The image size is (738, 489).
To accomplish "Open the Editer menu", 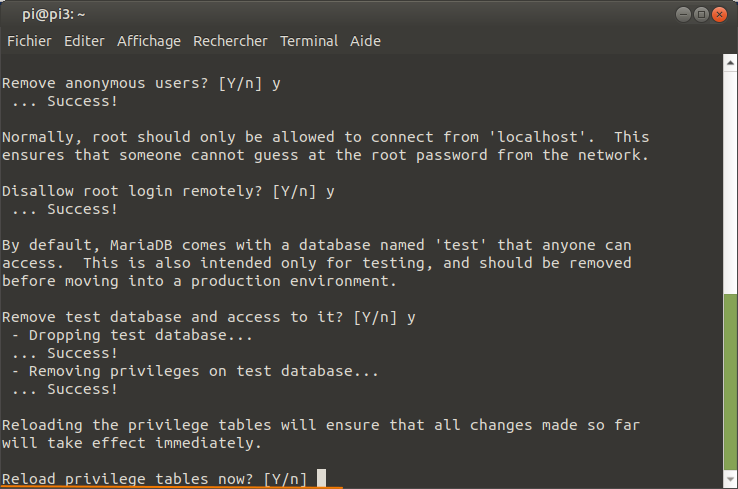I will coord(84,41).
